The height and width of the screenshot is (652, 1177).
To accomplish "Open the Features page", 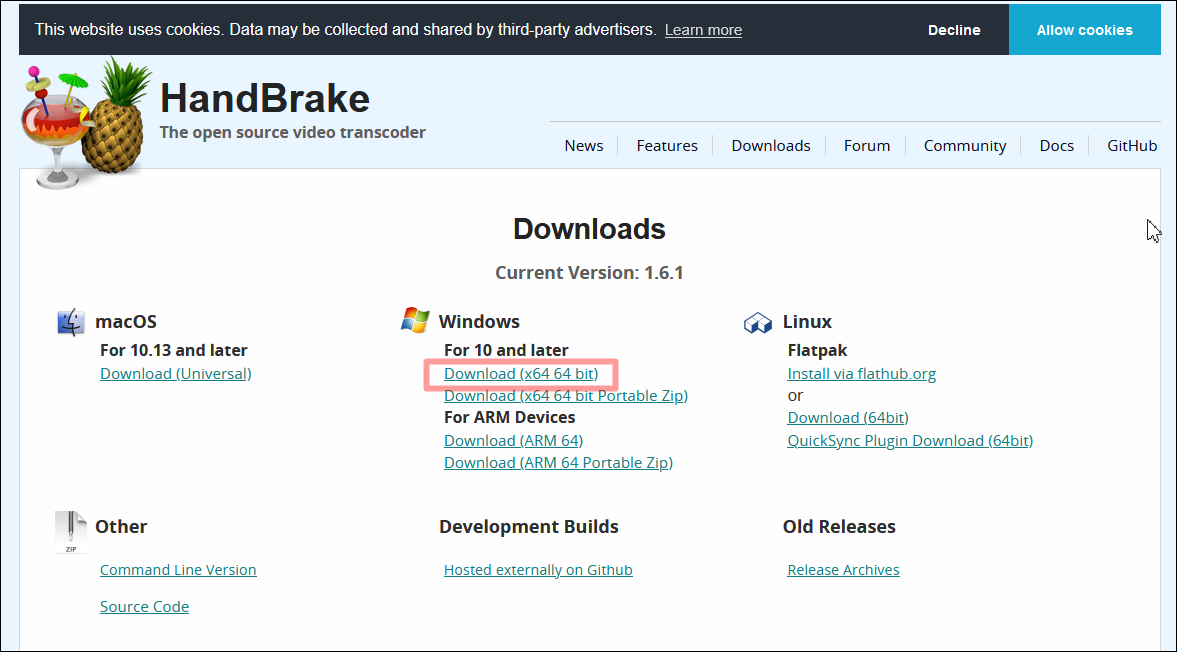I will pyautogui.click(x=667, y=146).
